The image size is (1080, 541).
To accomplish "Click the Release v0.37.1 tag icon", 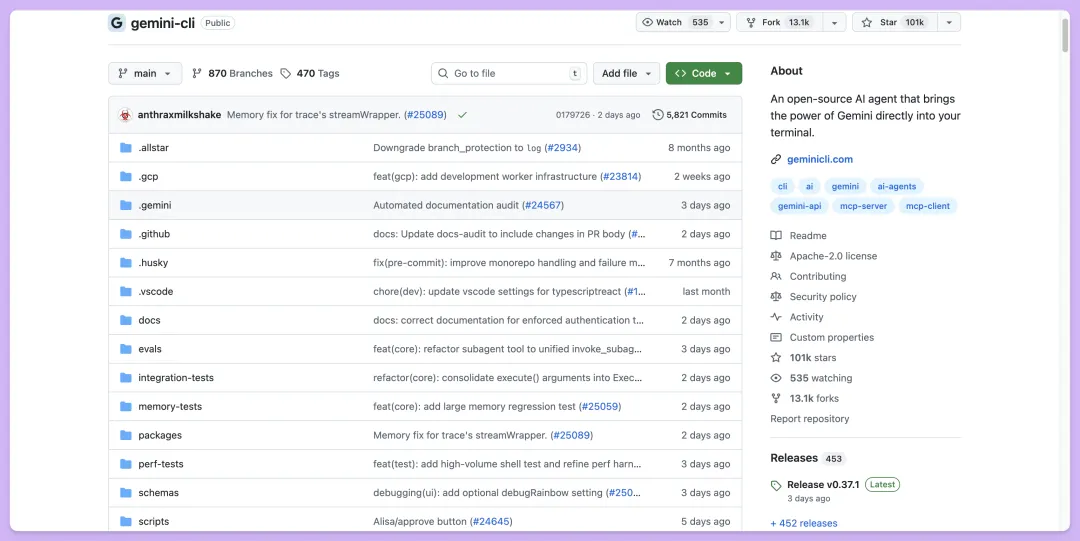I will point(776,485).
